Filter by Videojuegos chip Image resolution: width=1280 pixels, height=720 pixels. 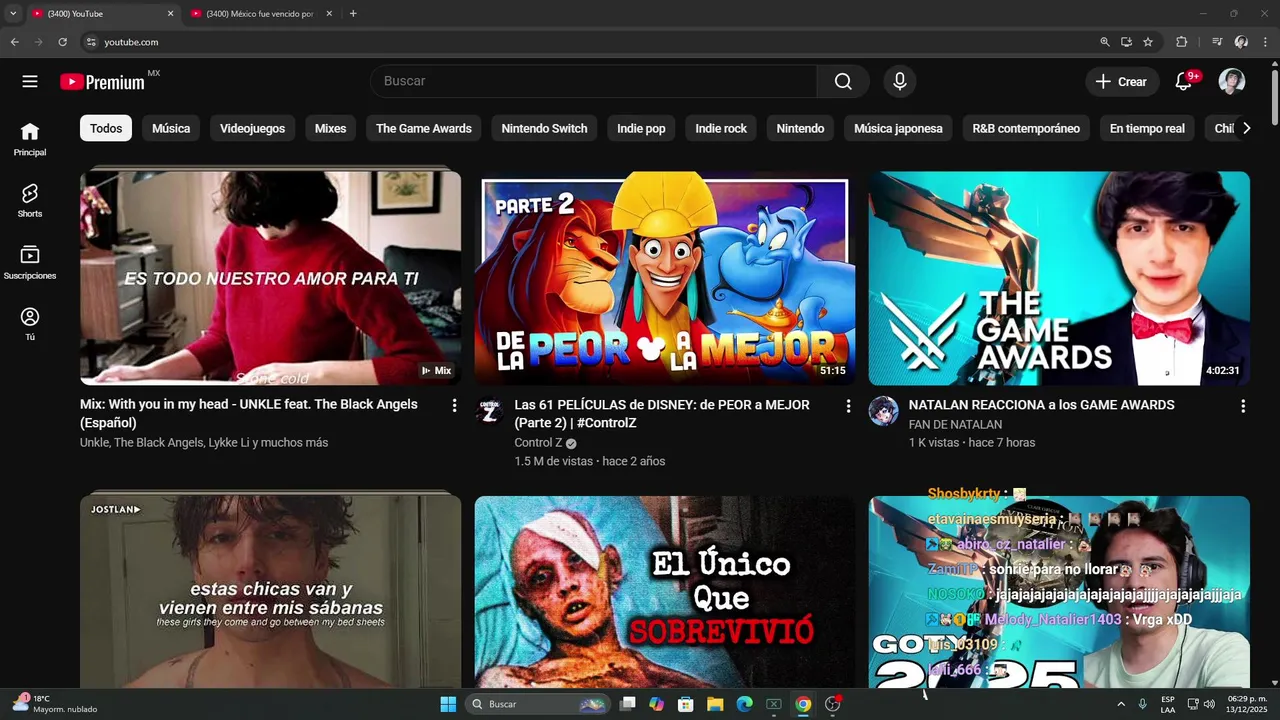(252, 128)
